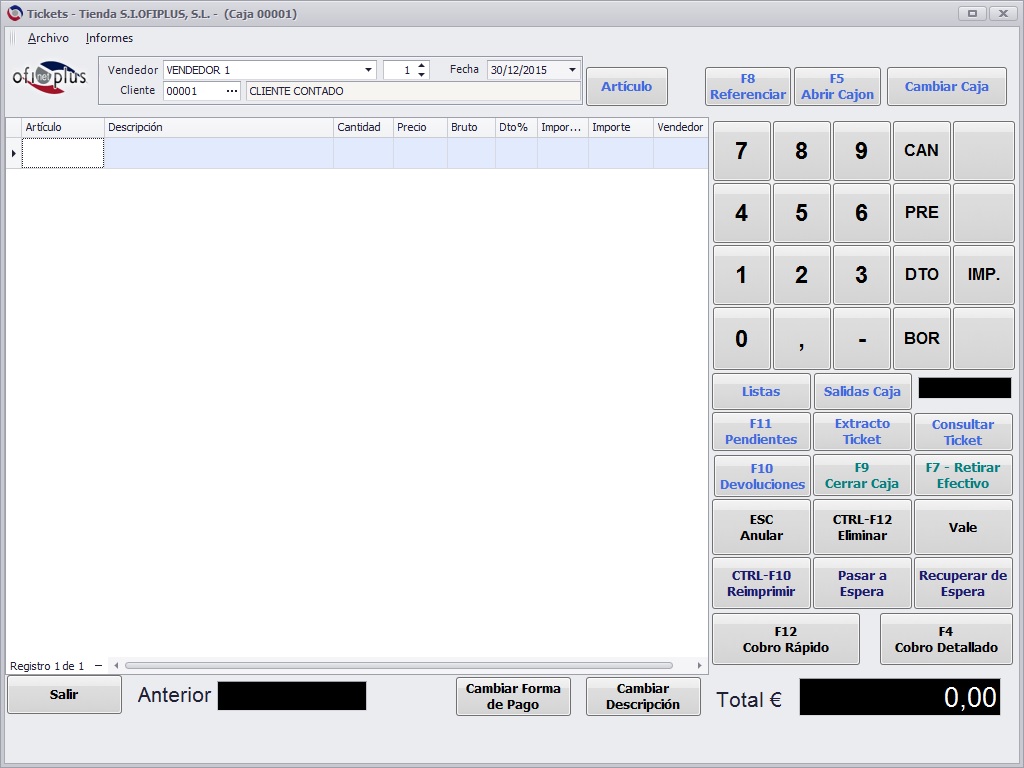Click F5 Abrir Cajon button
Viewport: 1024px width, 768px height.
pyautogui.click(x=837, y=86)
